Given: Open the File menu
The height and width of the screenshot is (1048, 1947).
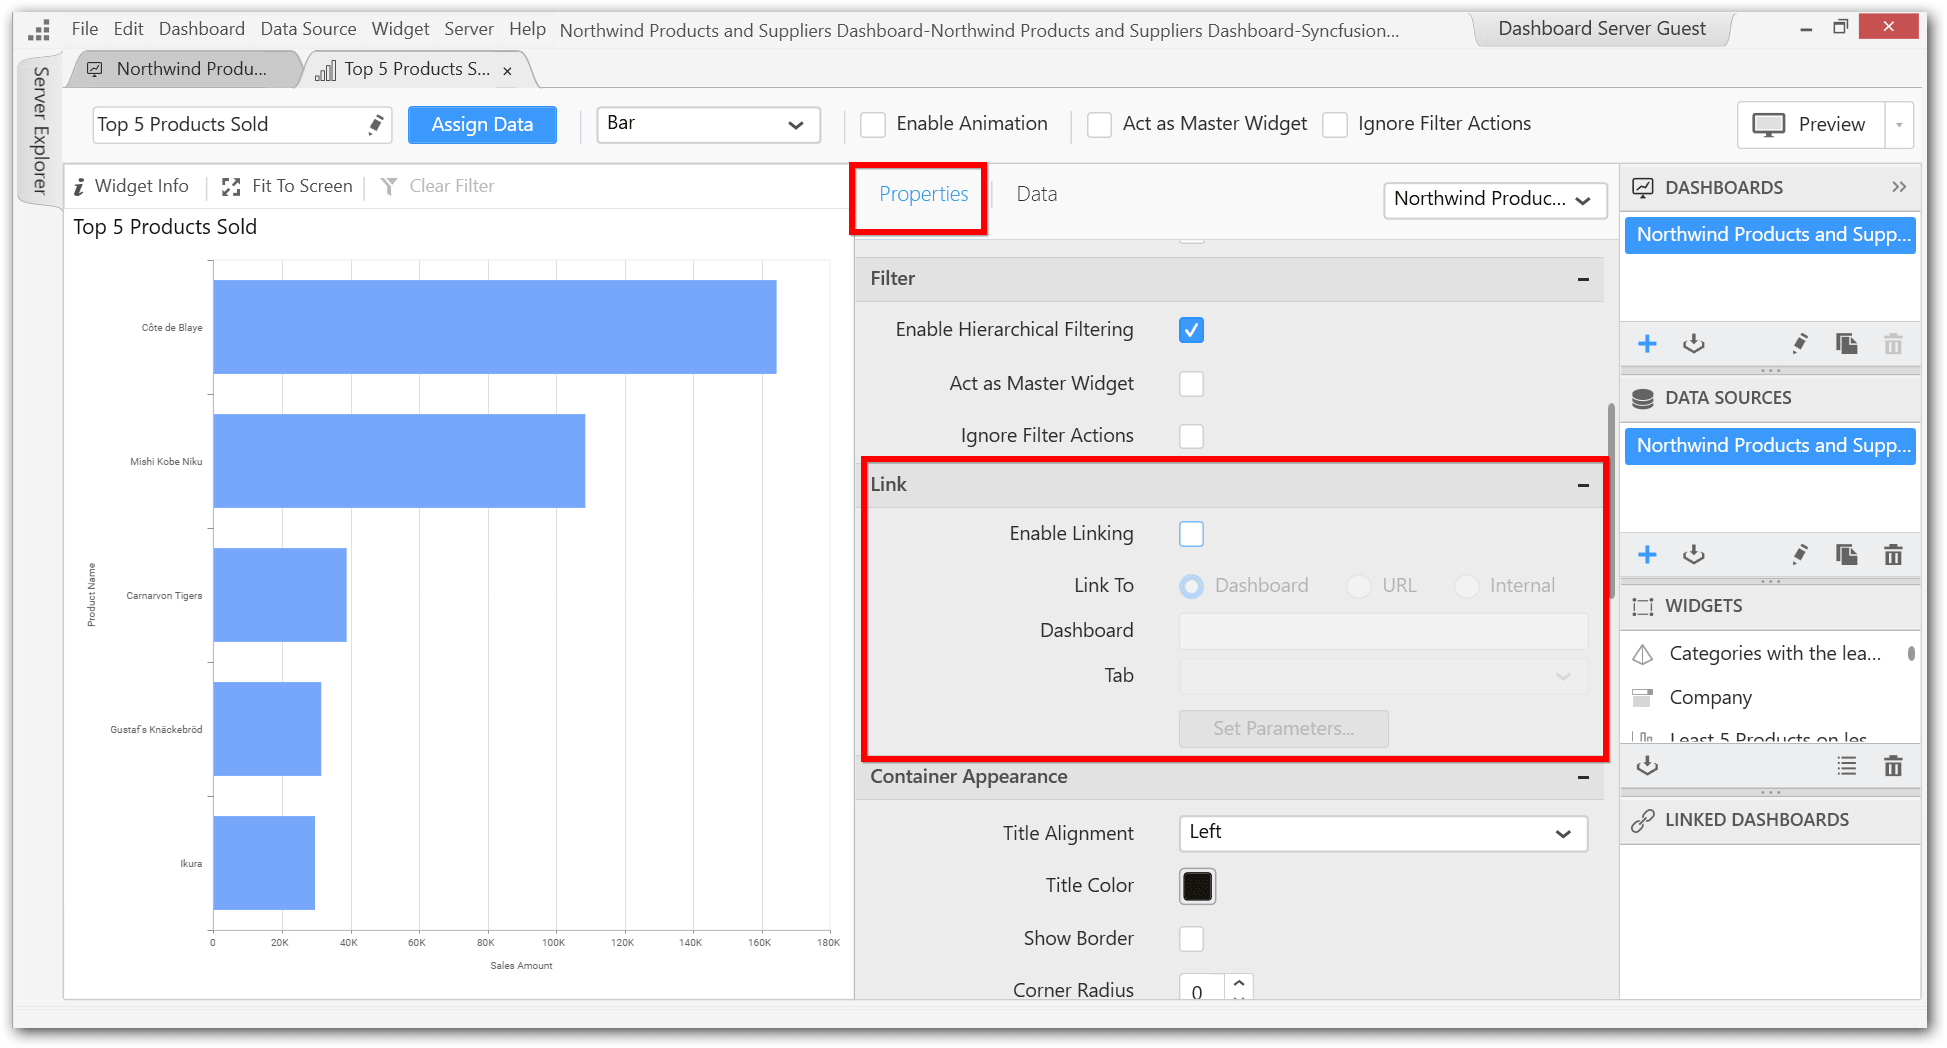Looking at the screenshot, I should point(85,29).
